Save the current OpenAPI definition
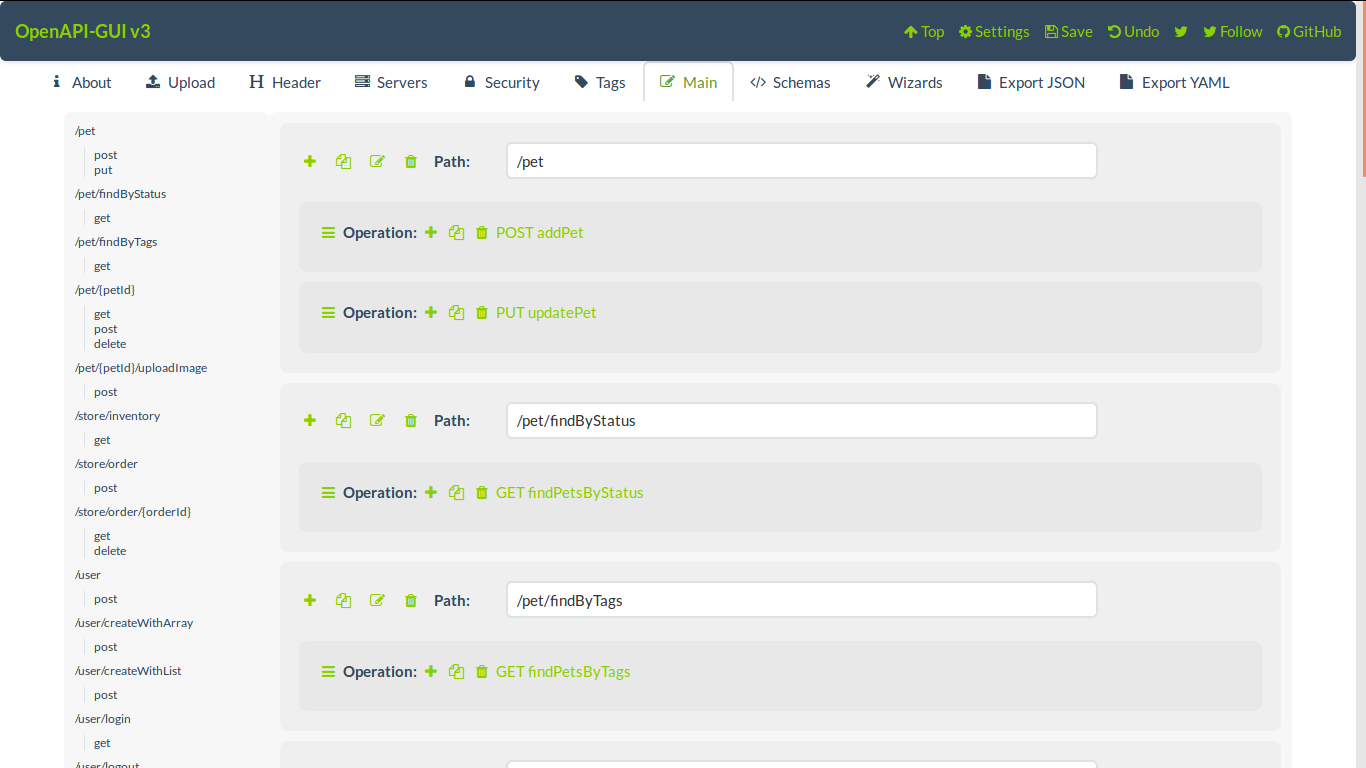 click(1068, 31)
